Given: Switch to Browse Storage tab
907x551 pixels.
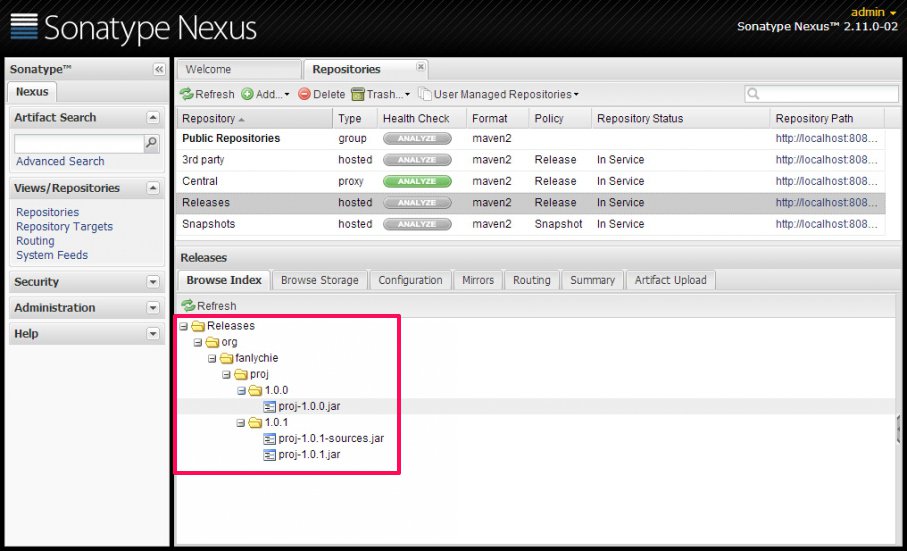Looking at the screenshot, I should (319, 280).
